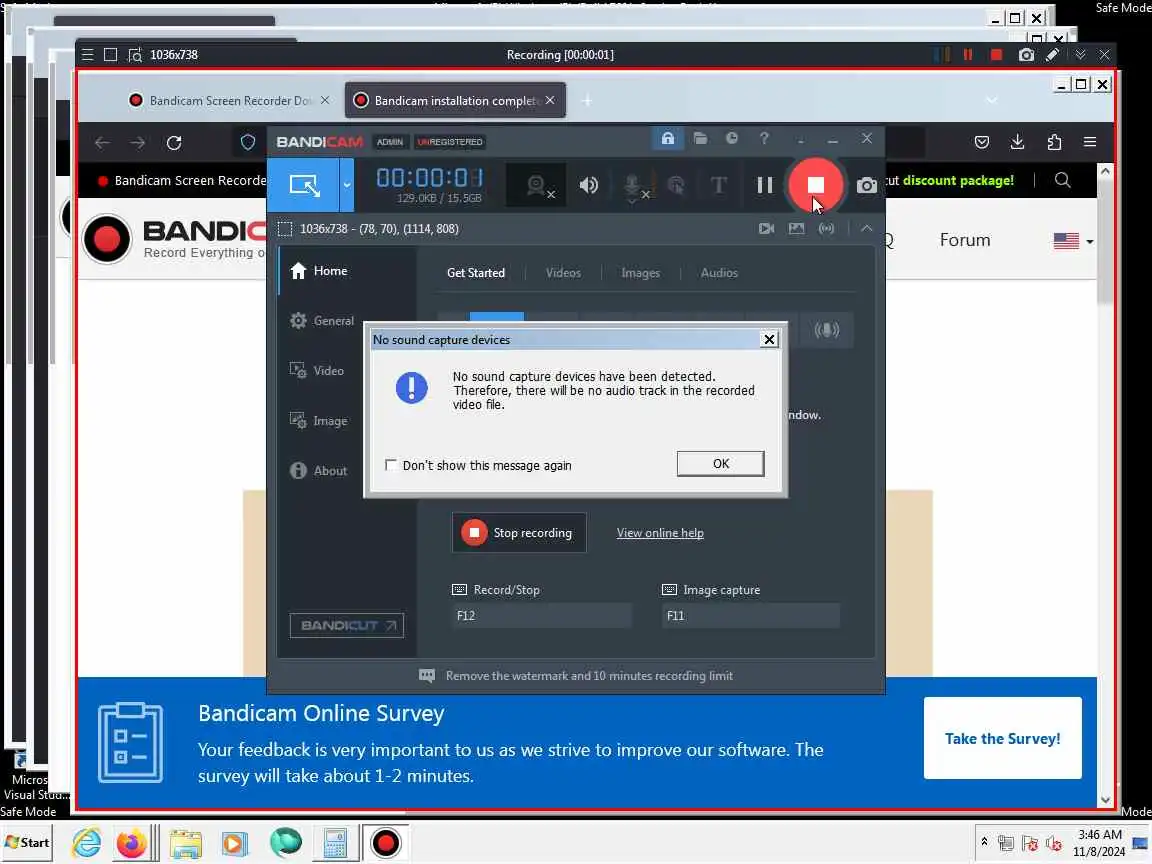Open the View online help link
The width and height of the screenshot is (1152, 864).
point(660,533)
